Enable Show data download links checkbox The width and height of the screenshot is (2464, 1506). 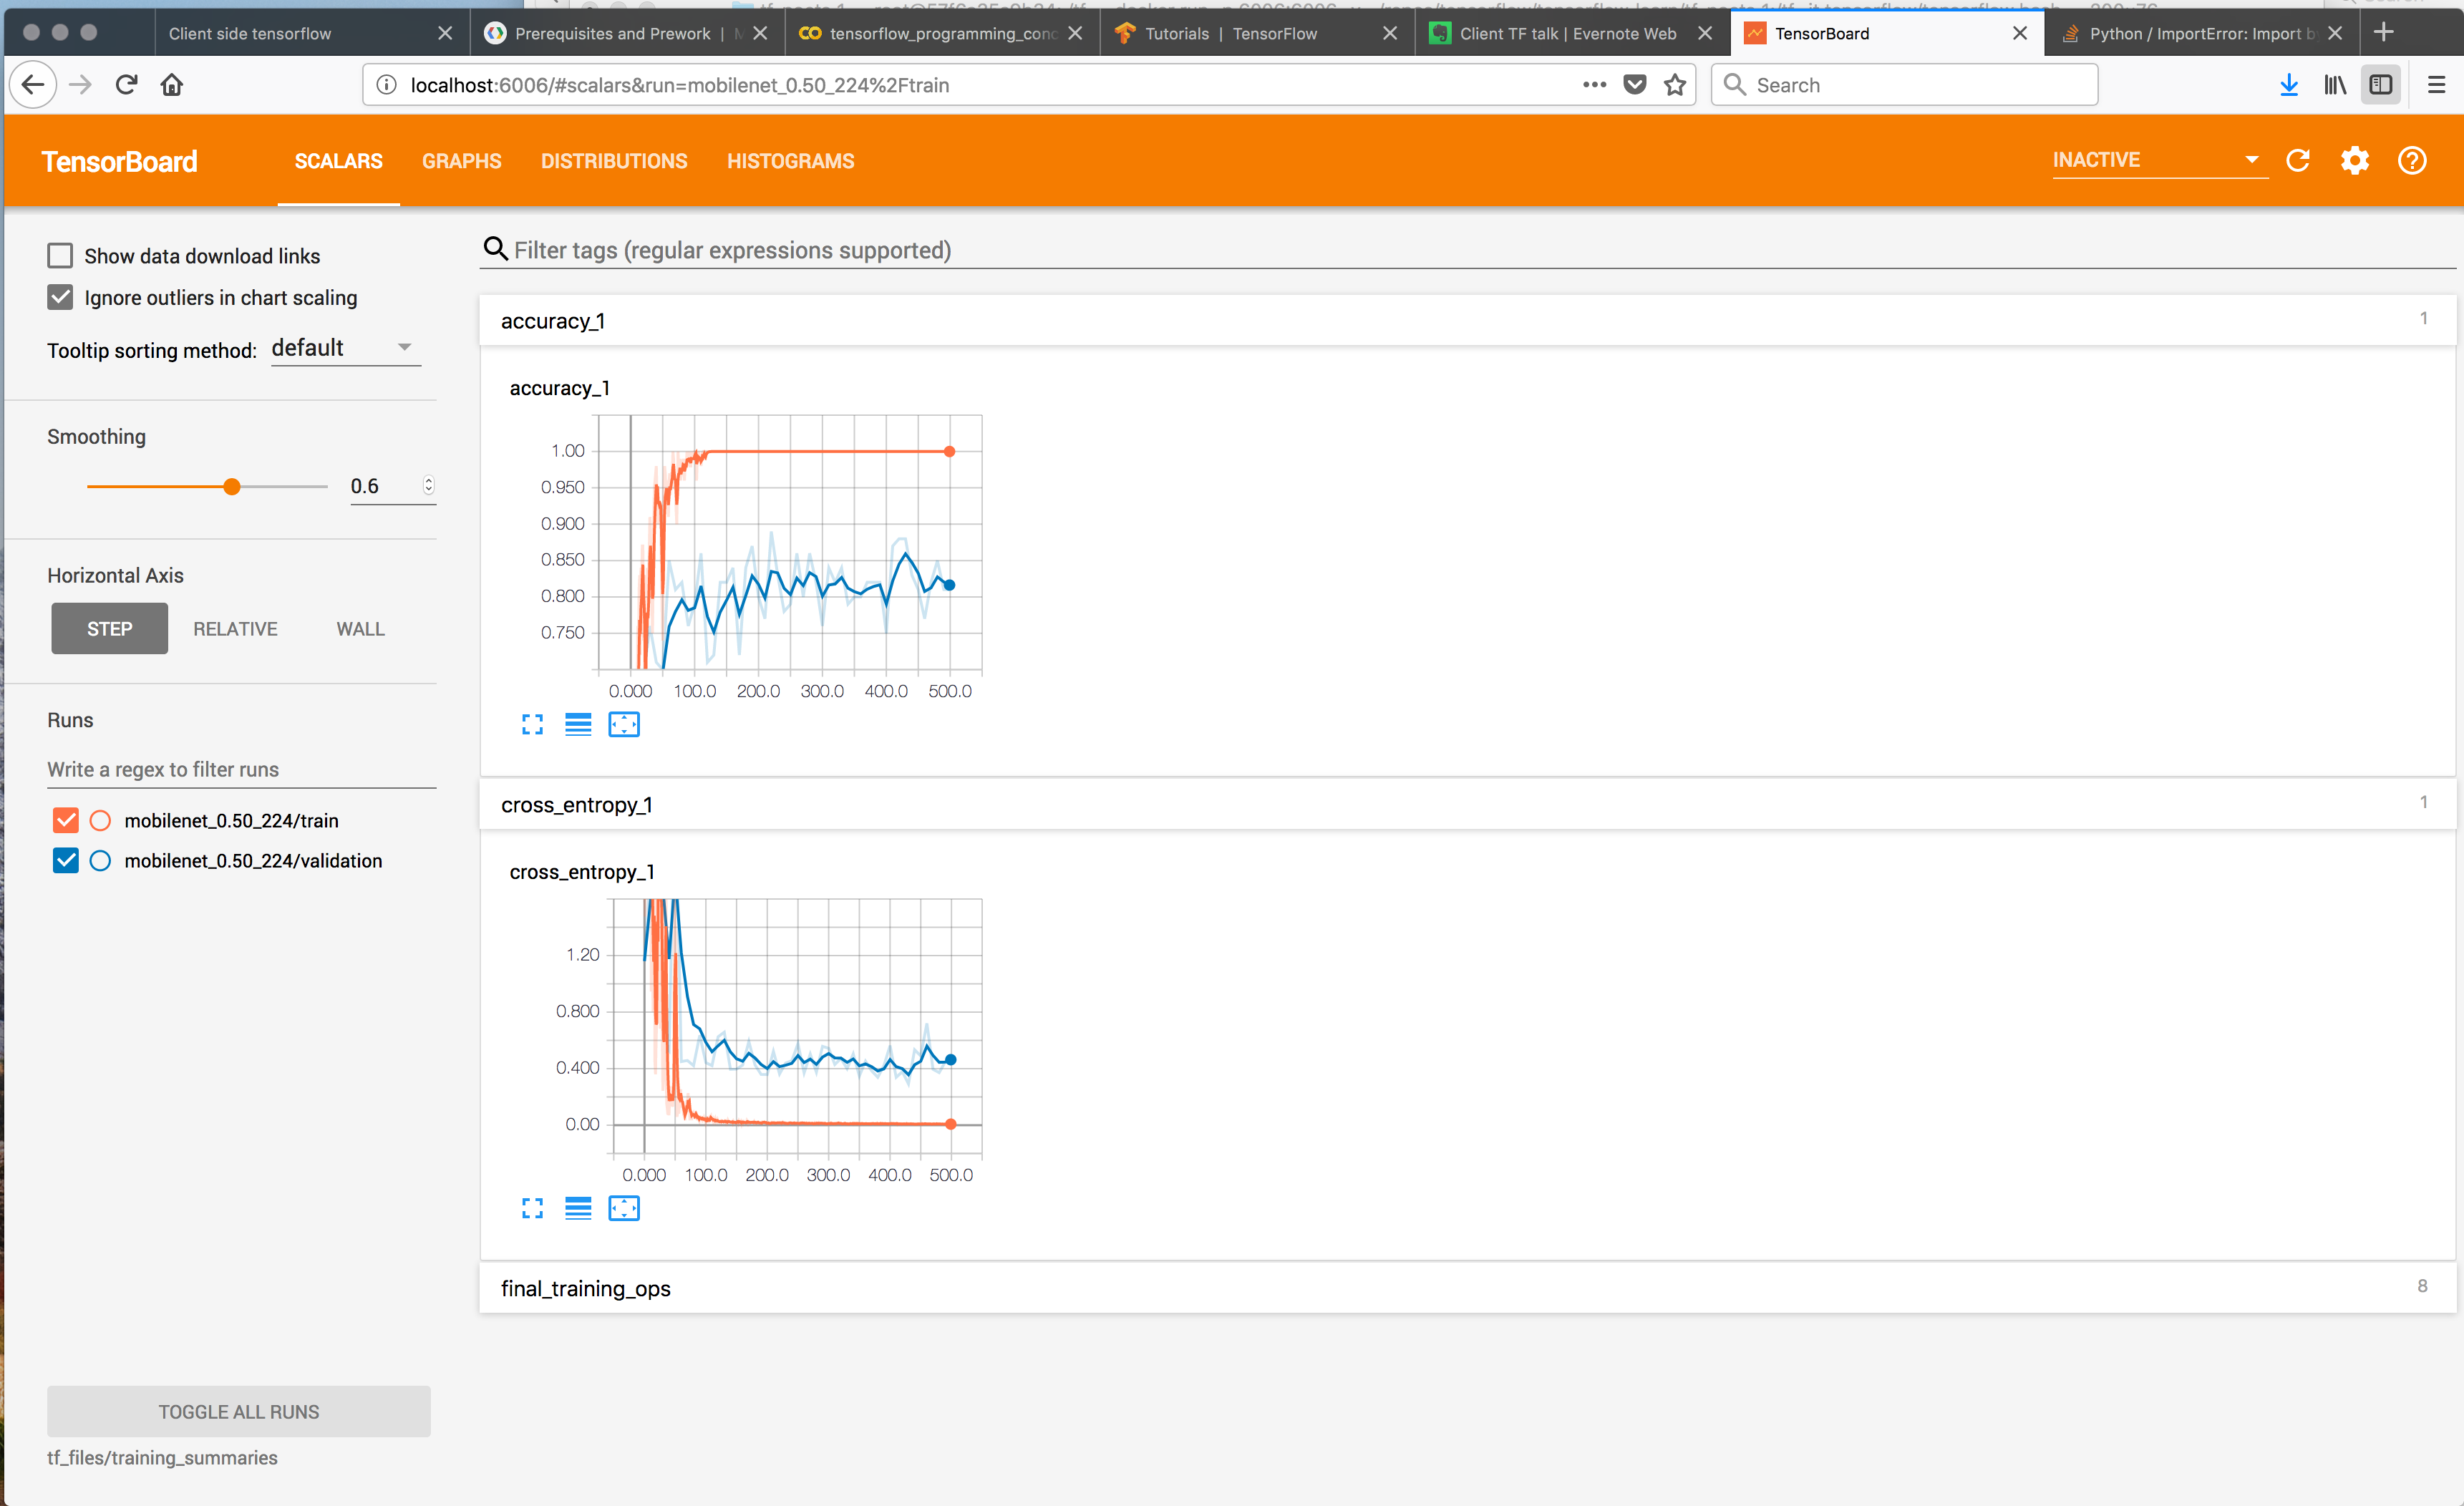(60, 256)
